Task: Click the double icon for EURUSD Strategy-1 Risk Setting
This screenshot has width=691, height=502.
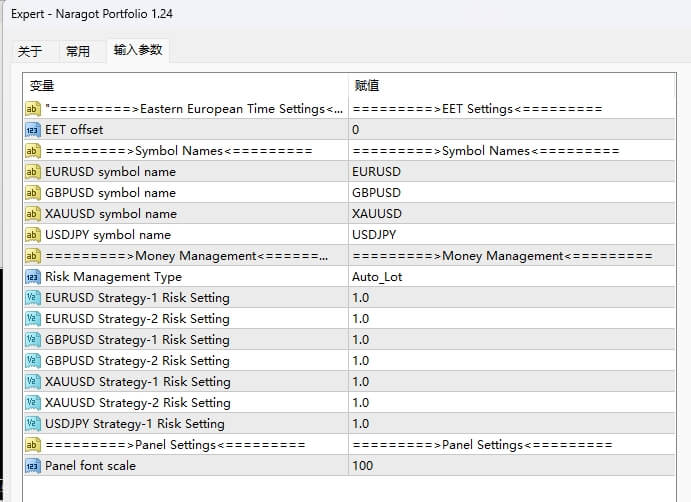Action: point(33,297)
